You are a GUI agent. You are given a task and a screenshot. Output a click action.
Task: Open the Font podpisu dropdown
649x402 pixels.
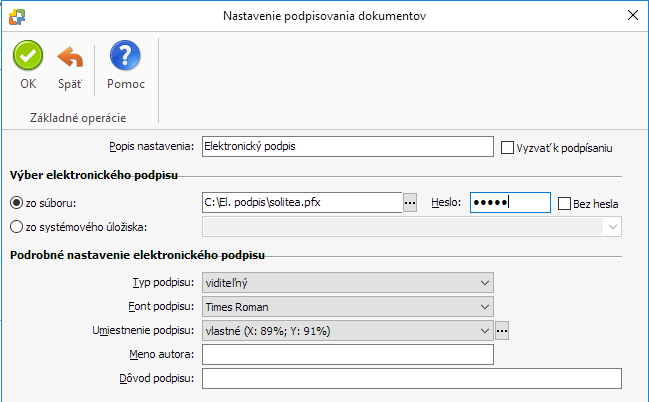click(348, 307)
